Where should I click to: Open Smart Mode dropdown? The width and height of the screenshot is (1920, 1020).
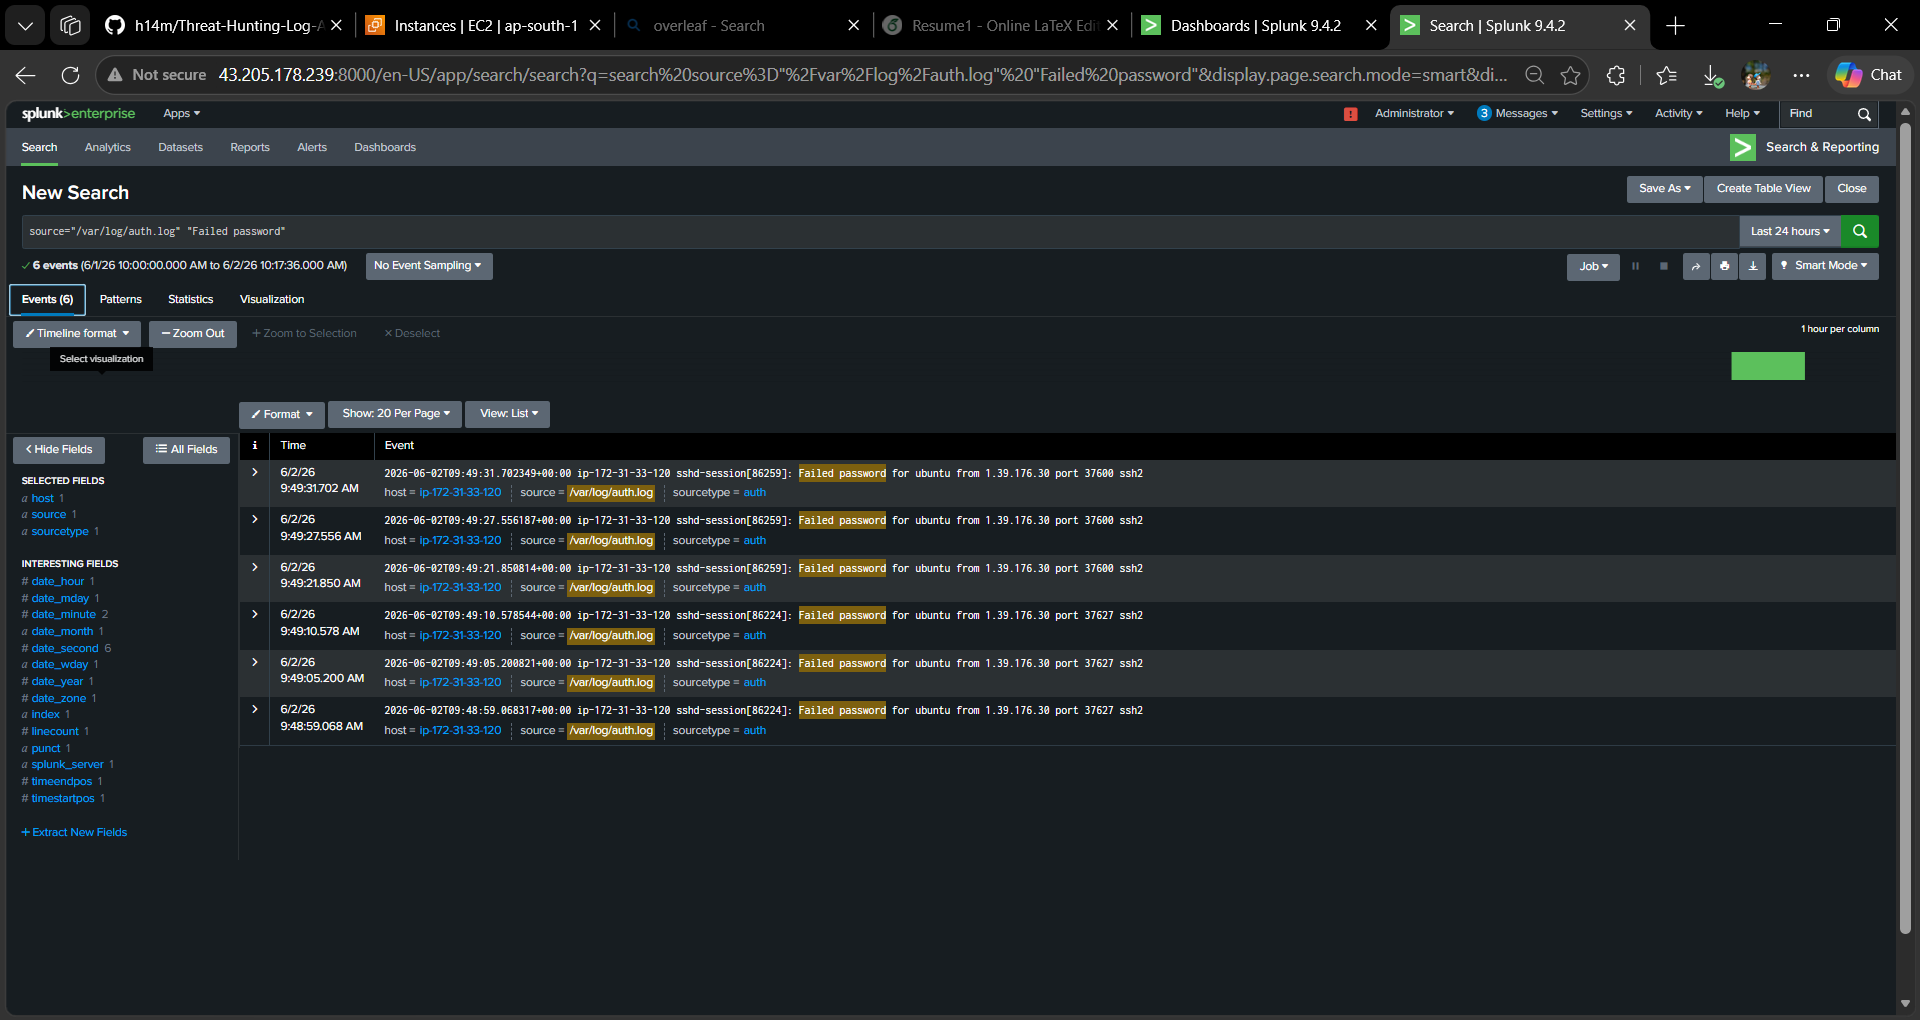pyautogui.click(x=1825, y=266)
